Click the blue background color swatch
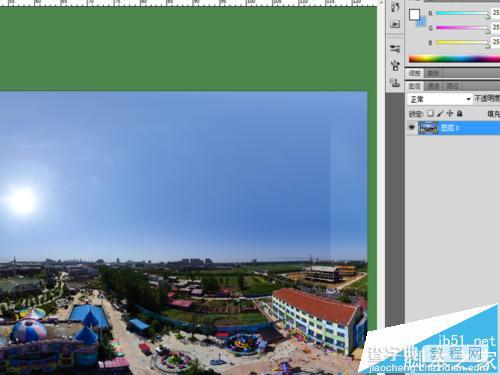500x375 pixels. (422, 22)
